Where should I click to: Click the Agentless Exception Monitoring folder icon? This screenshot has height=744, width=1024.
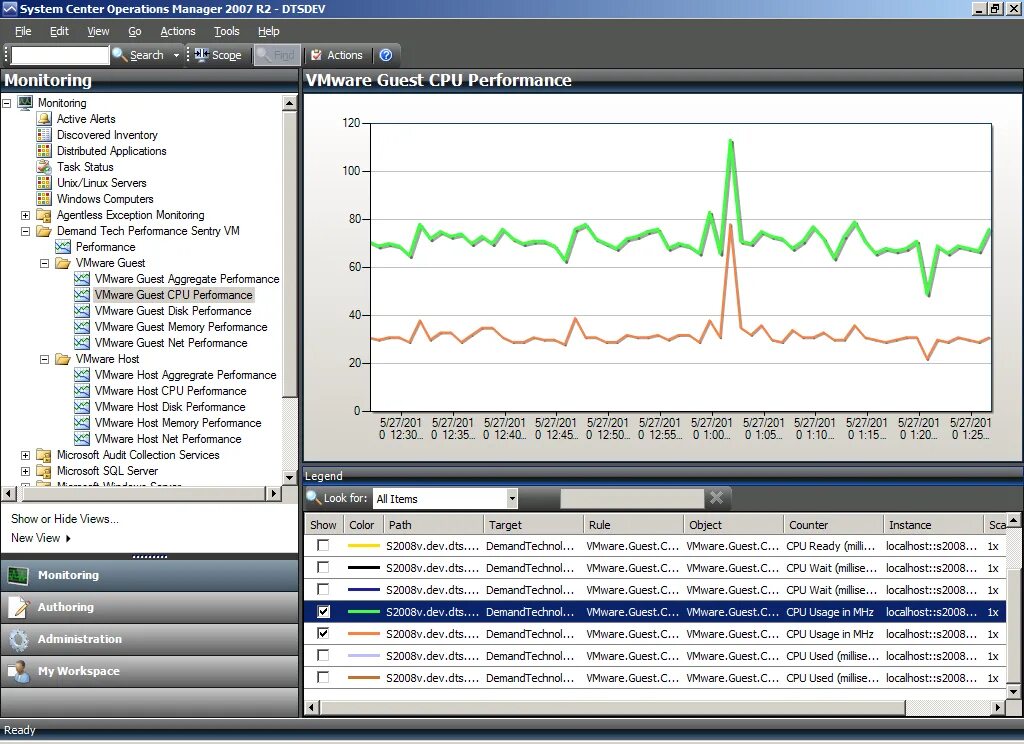44,215
